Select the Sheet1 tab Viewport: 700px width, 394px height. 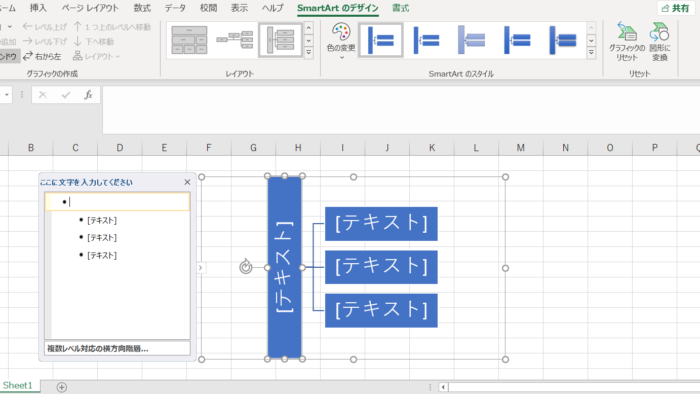pos(18,386)
